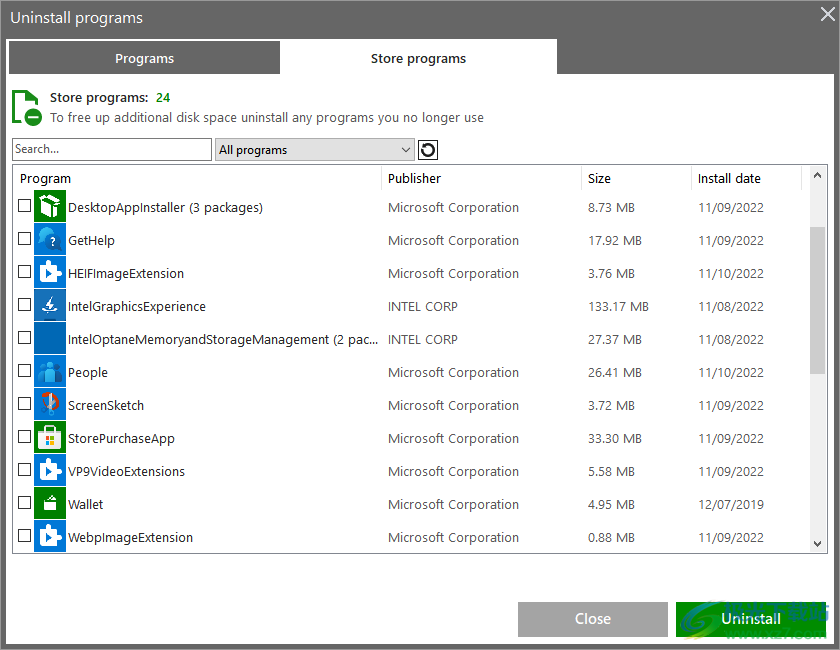The height and width of the screenshot is (650, 840).
Task: Click the 26.41 MB size value
Action: [x=614, y=372]
